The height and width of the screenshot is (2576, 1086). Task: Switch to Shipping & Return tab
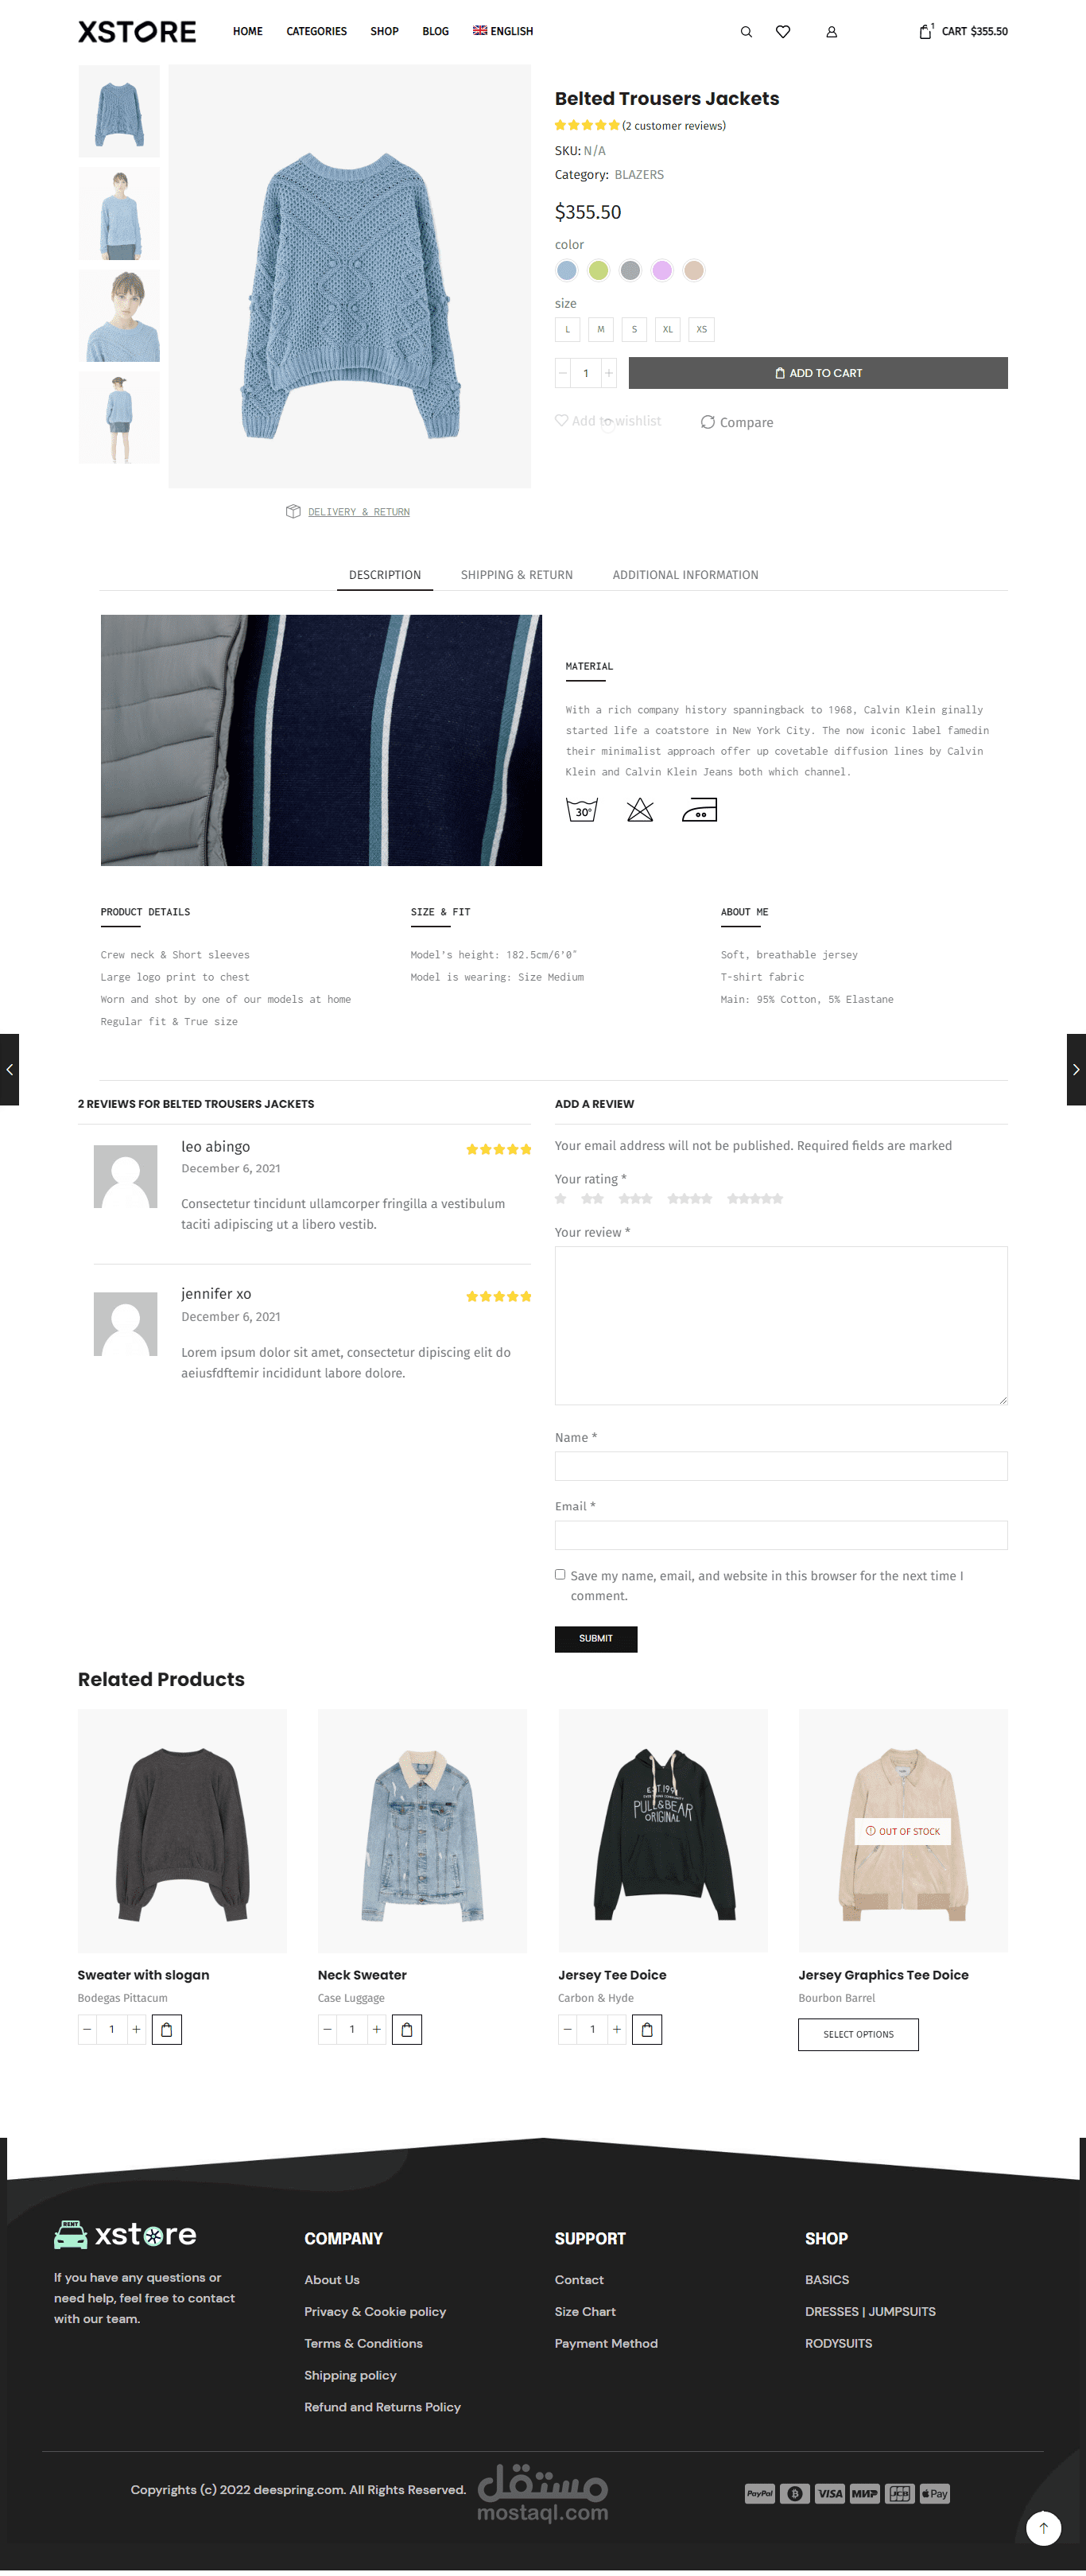click(x=516, y=575)
